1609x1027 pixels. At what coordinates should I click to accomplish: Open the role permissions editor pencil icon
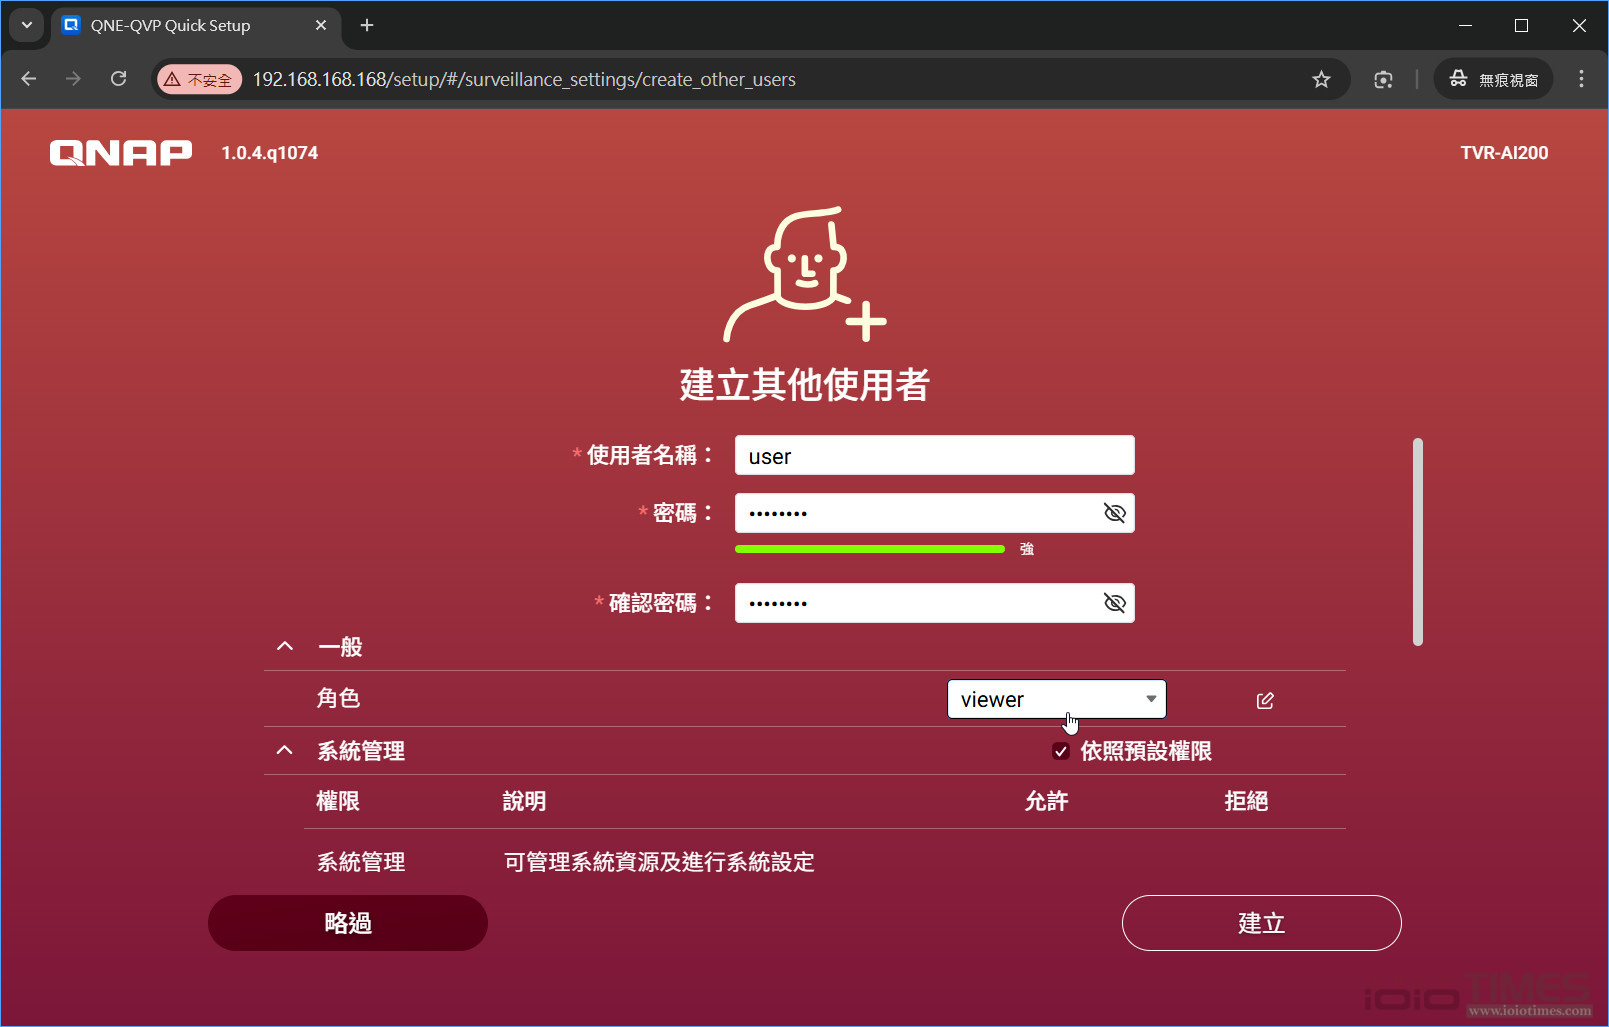tap(1264, 699)
